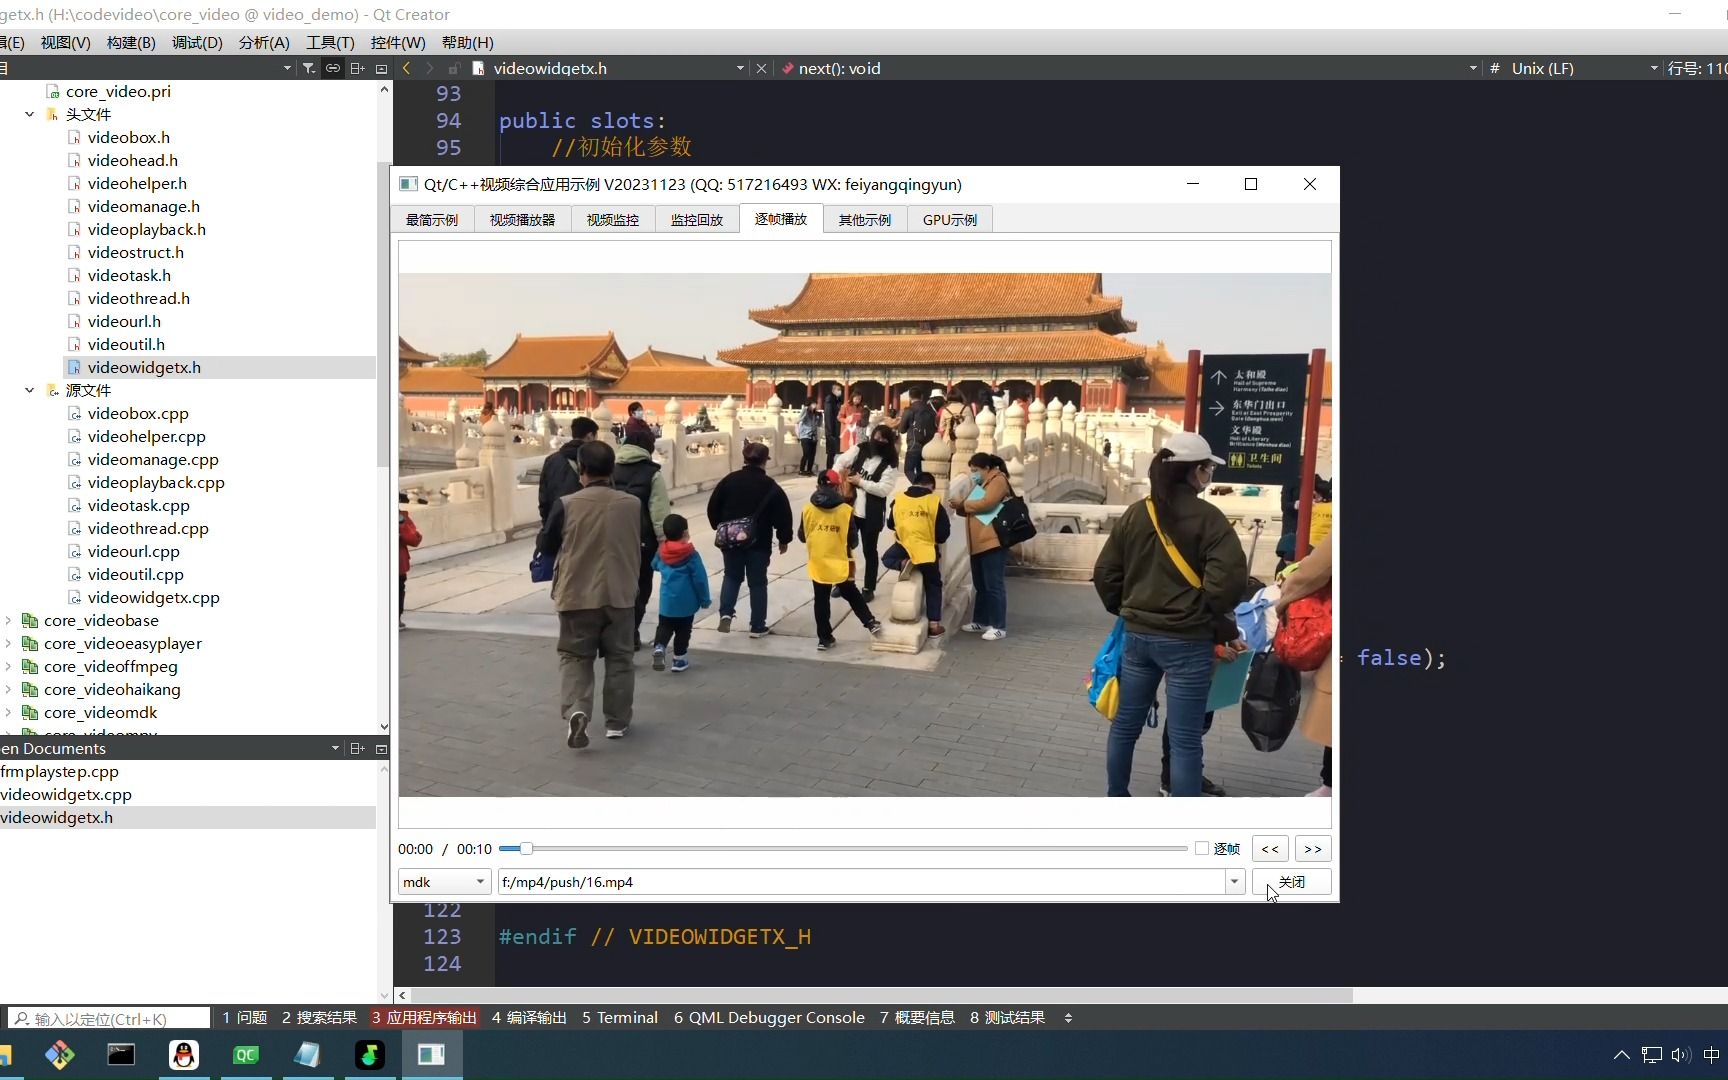Image resolution: width=1728 pixels, height=1080 pixels.
Task: Click the output pane selector up-down arrows
Action: pos(1068,1017)
